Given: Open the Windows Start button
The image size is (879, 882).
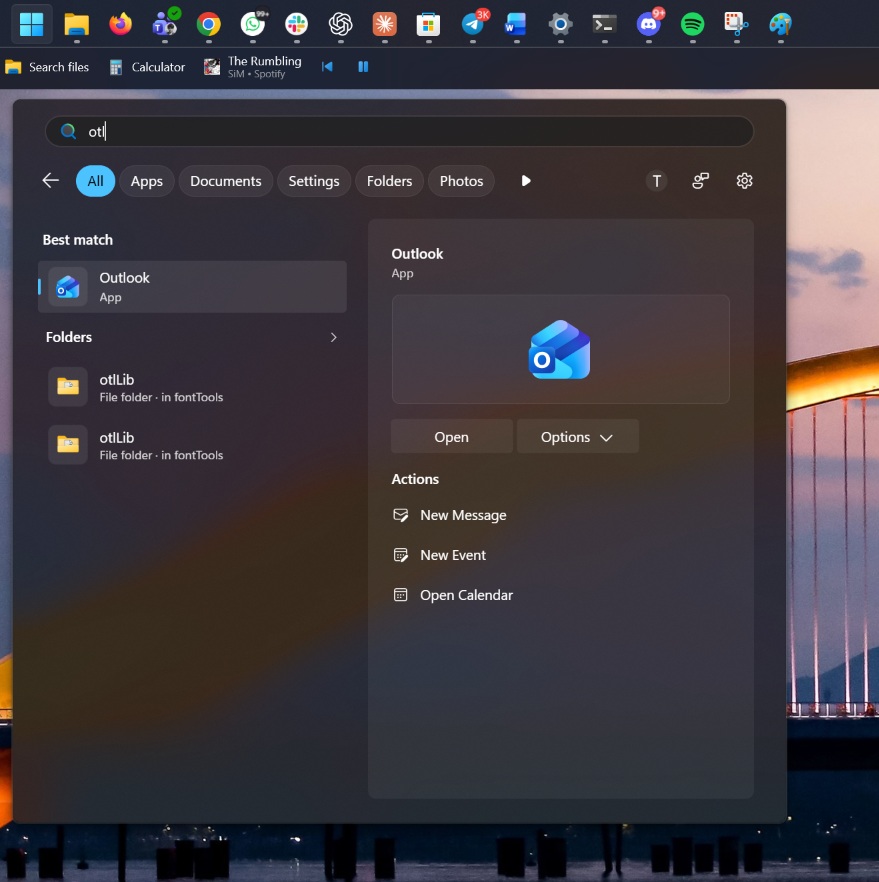Looking at the screenshot, I should click(x=31, y=24).
